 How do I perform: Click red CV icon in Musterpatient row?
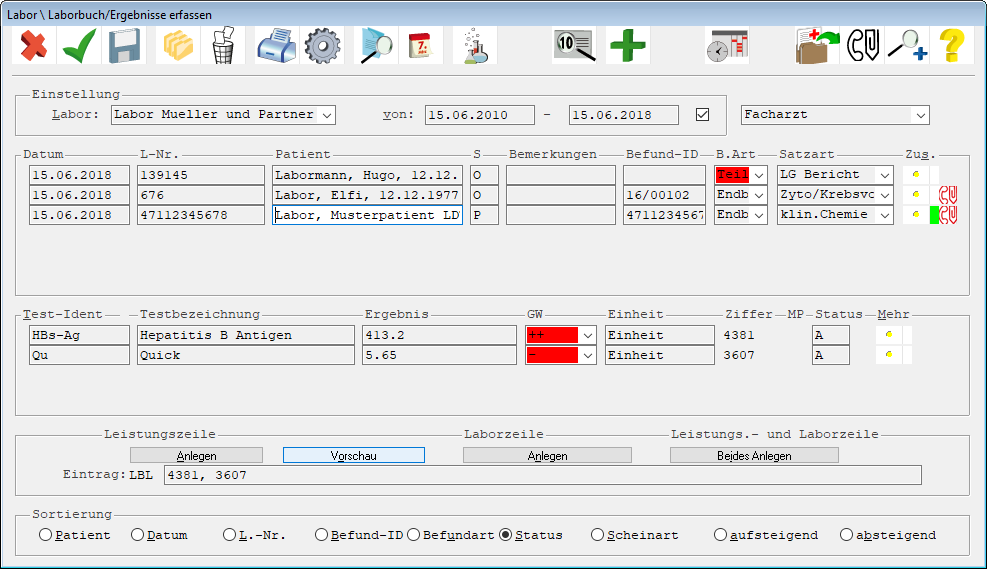[x=948, y=215]
